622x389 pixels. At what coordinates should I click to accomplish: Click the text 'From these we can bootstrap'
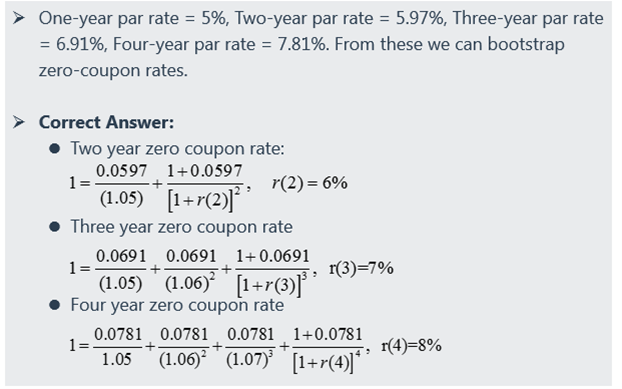click(x=449, y=44)
